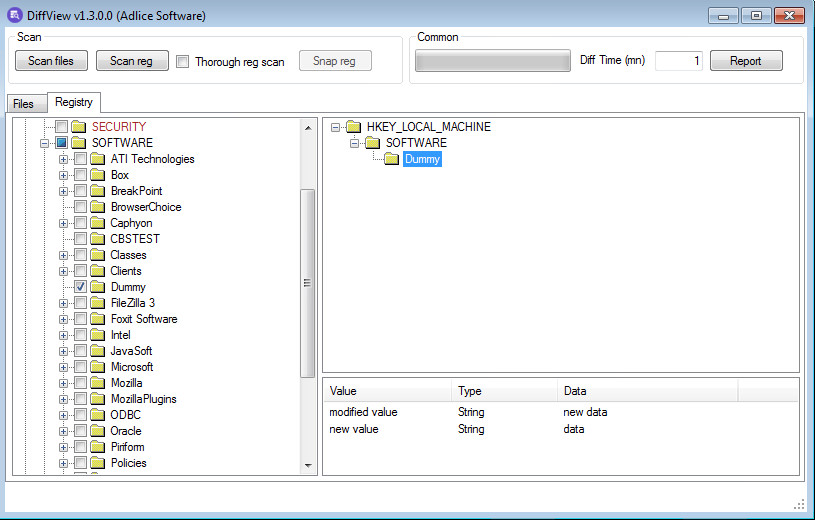Enable the Thorough reg scan checkbox
815x520 pixels.
click(x=182, y=62)
